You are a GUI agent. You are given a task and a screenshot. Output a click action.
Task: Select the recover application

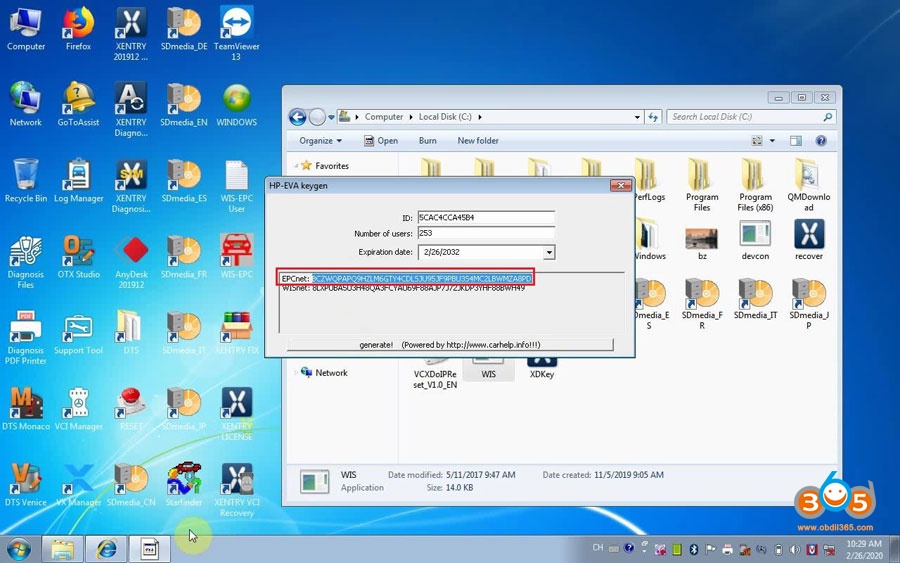coord(808,240)
